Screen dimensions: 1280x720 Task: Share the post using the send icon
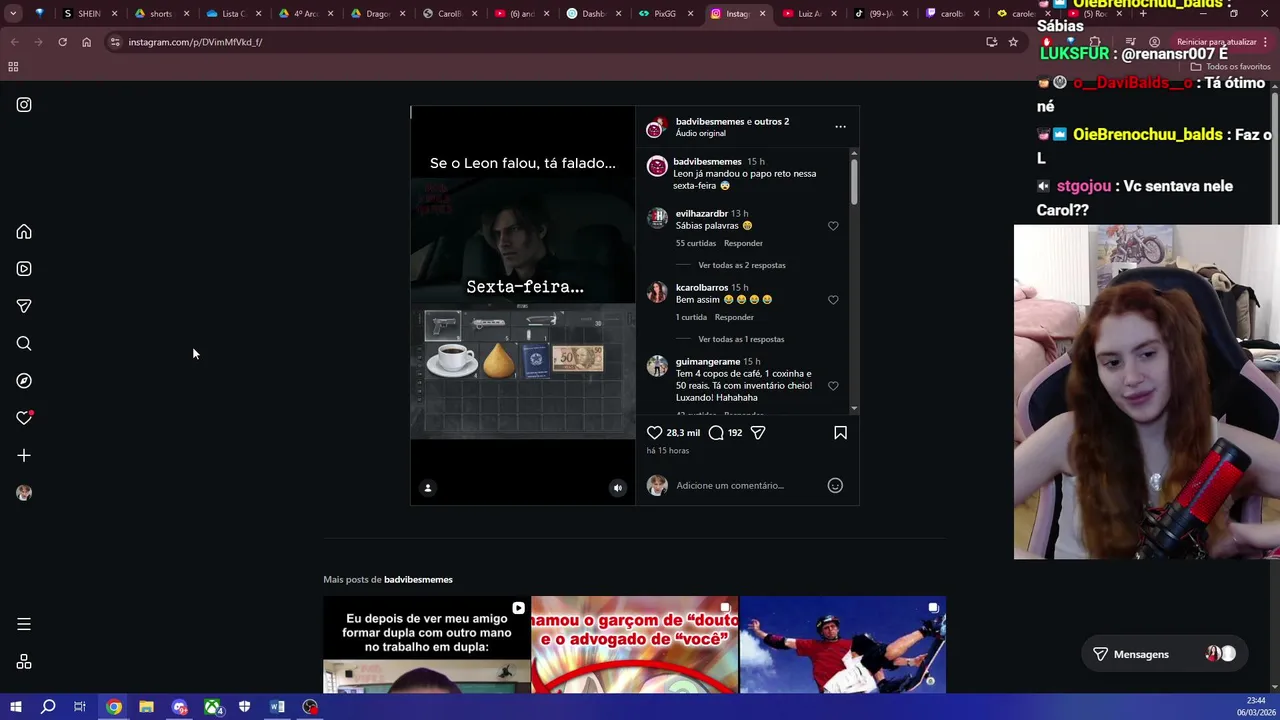tap(758, 433)
